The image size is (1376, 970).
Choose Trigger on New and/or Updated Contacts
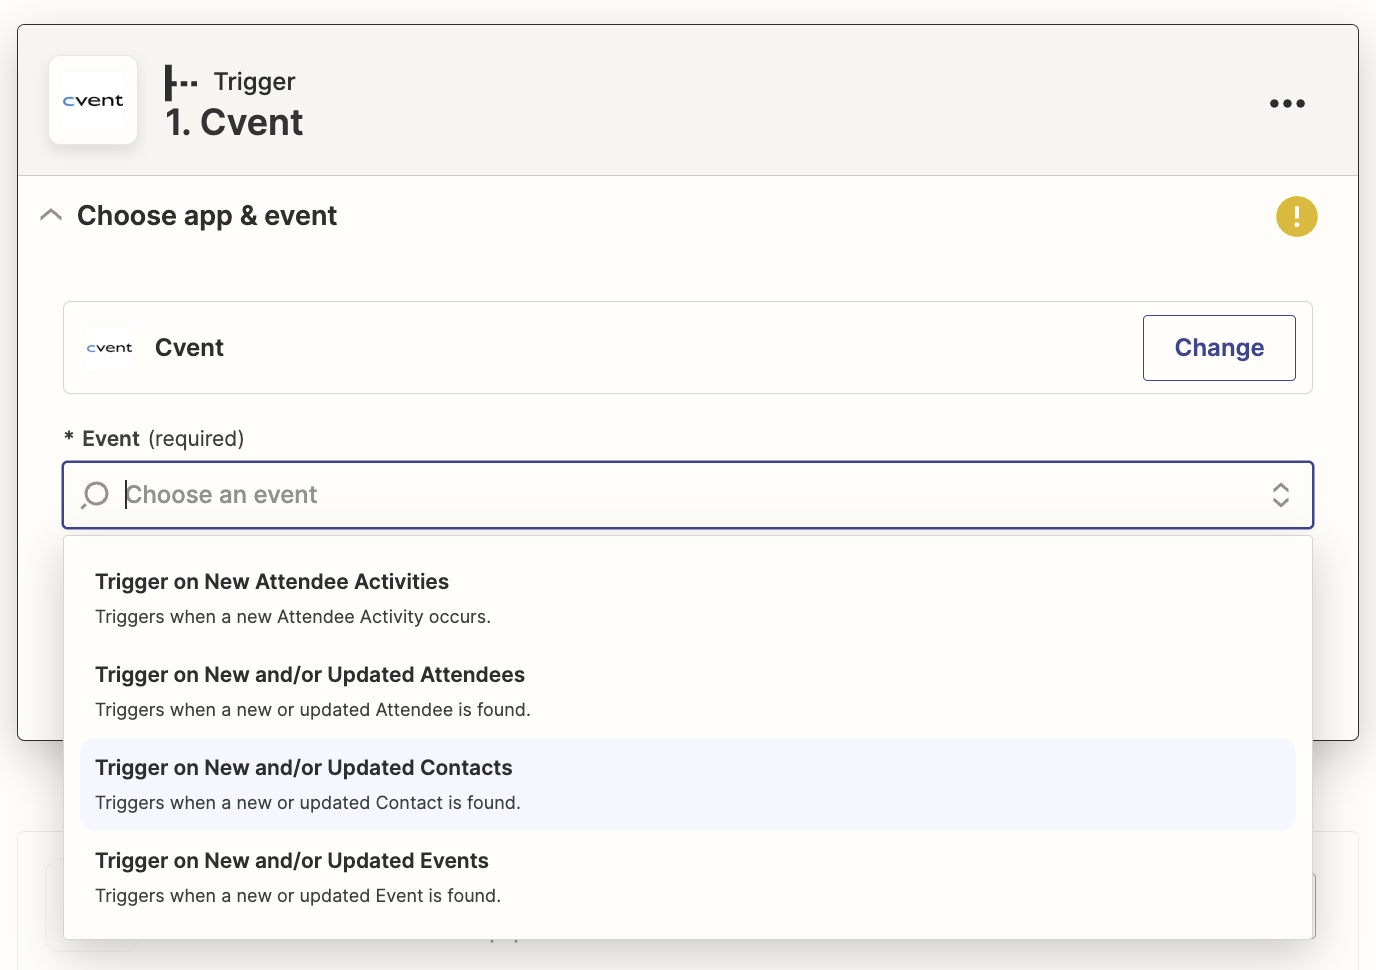point(688,785)
